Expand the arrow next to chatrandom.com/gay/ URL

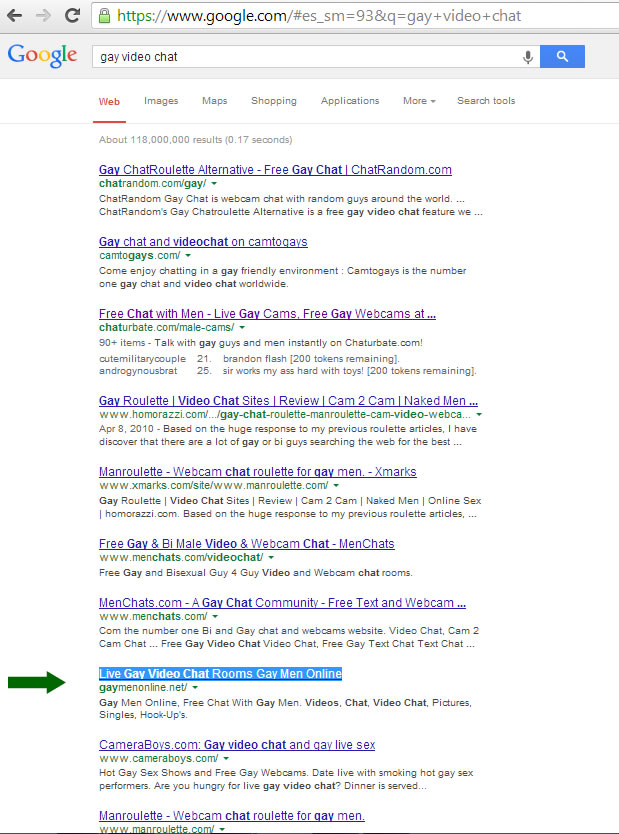coord(215,184)
